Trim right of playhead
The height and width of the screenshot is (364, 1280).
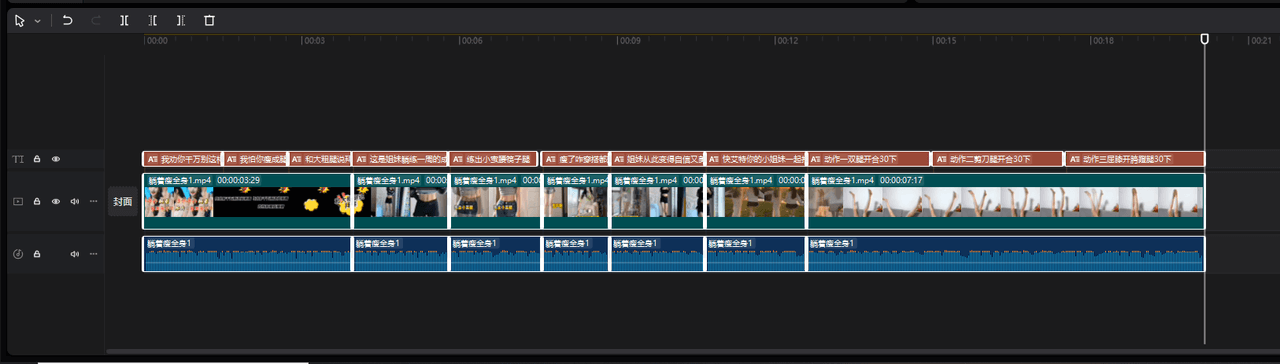pyautogui.click(x=180, y=20)
